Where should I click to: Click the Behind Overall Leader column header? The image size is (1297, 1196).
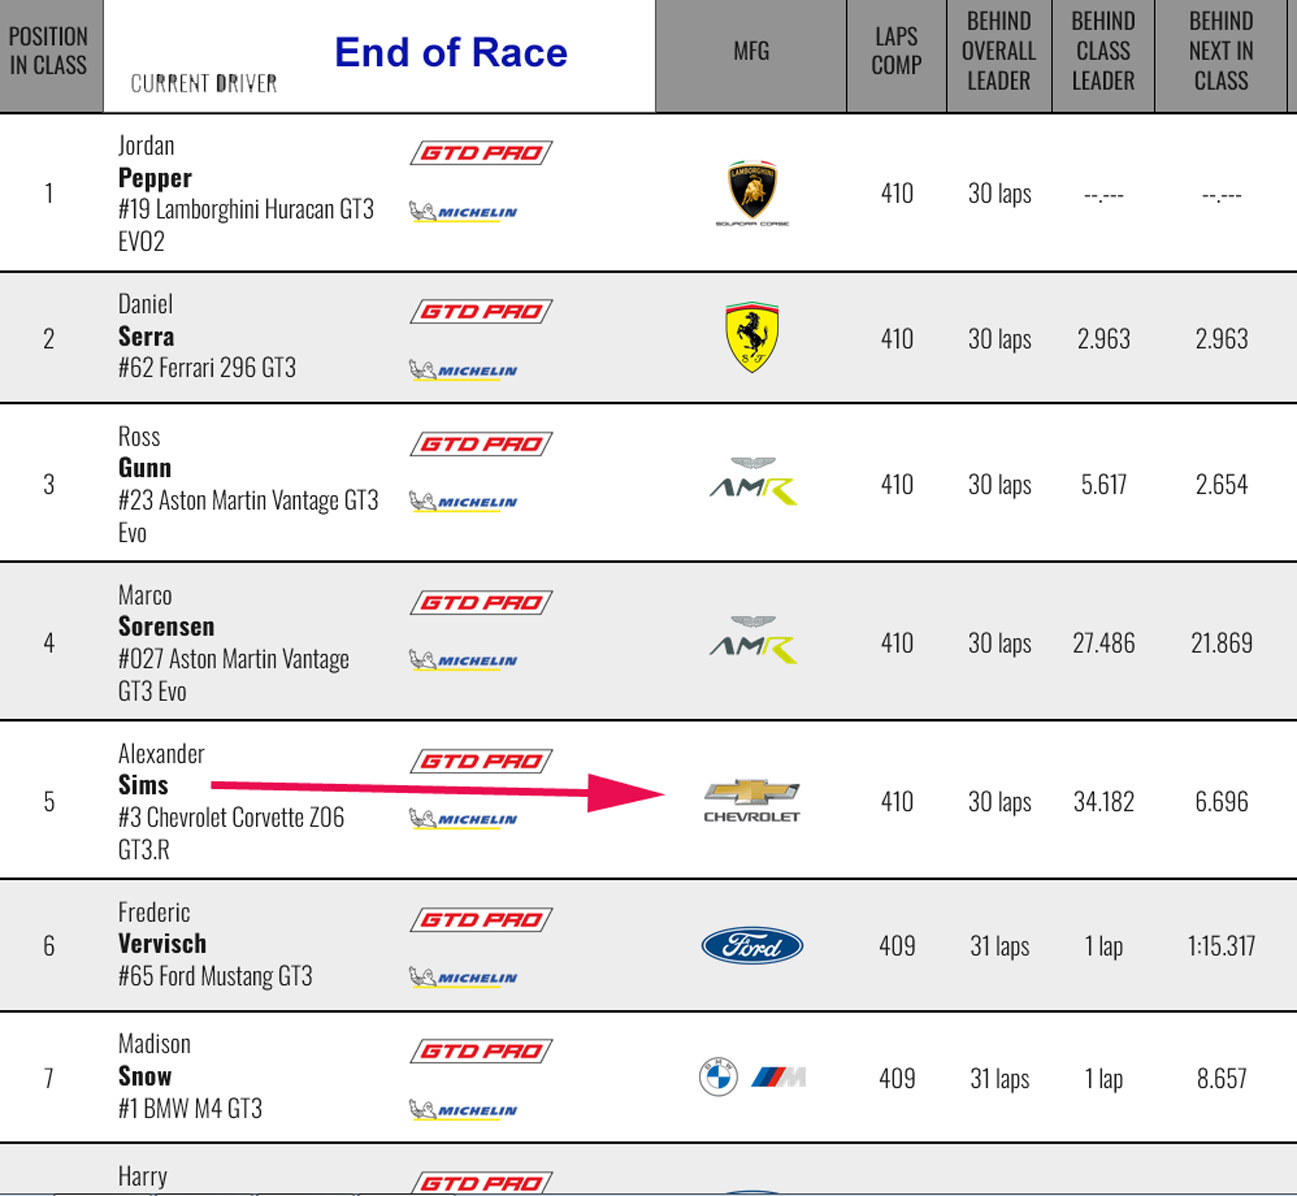tap(998, 52)
